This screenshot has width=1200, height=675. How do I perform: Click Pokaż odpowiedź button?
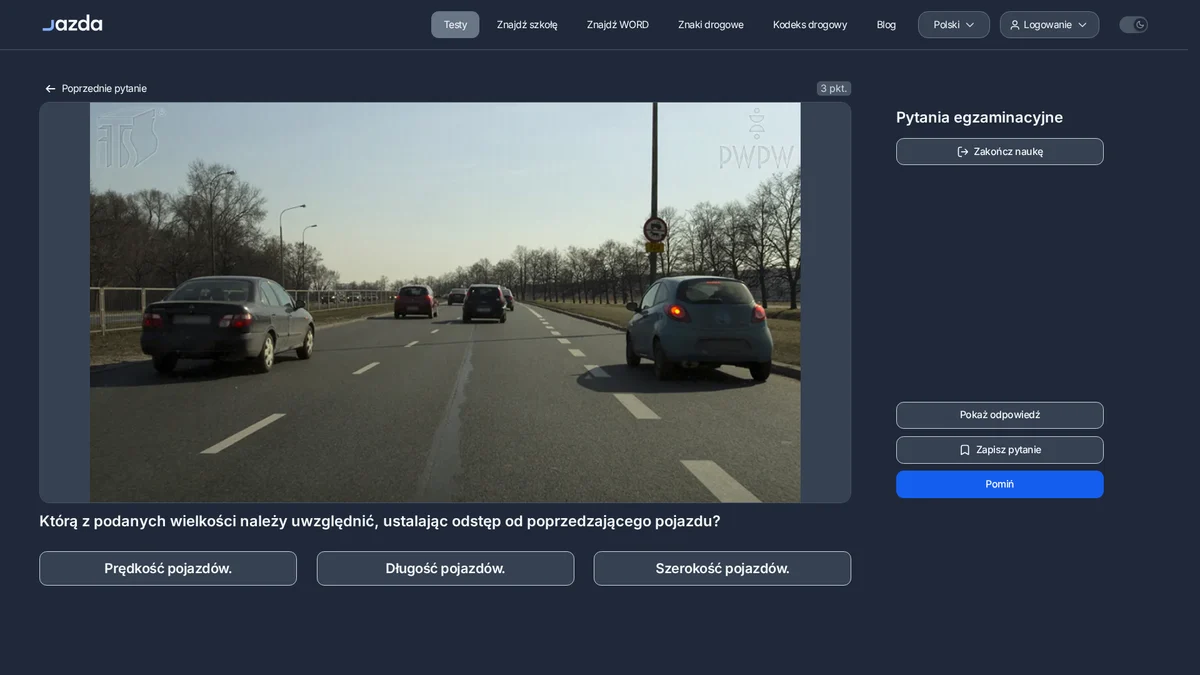click(x=1000, y=415)
